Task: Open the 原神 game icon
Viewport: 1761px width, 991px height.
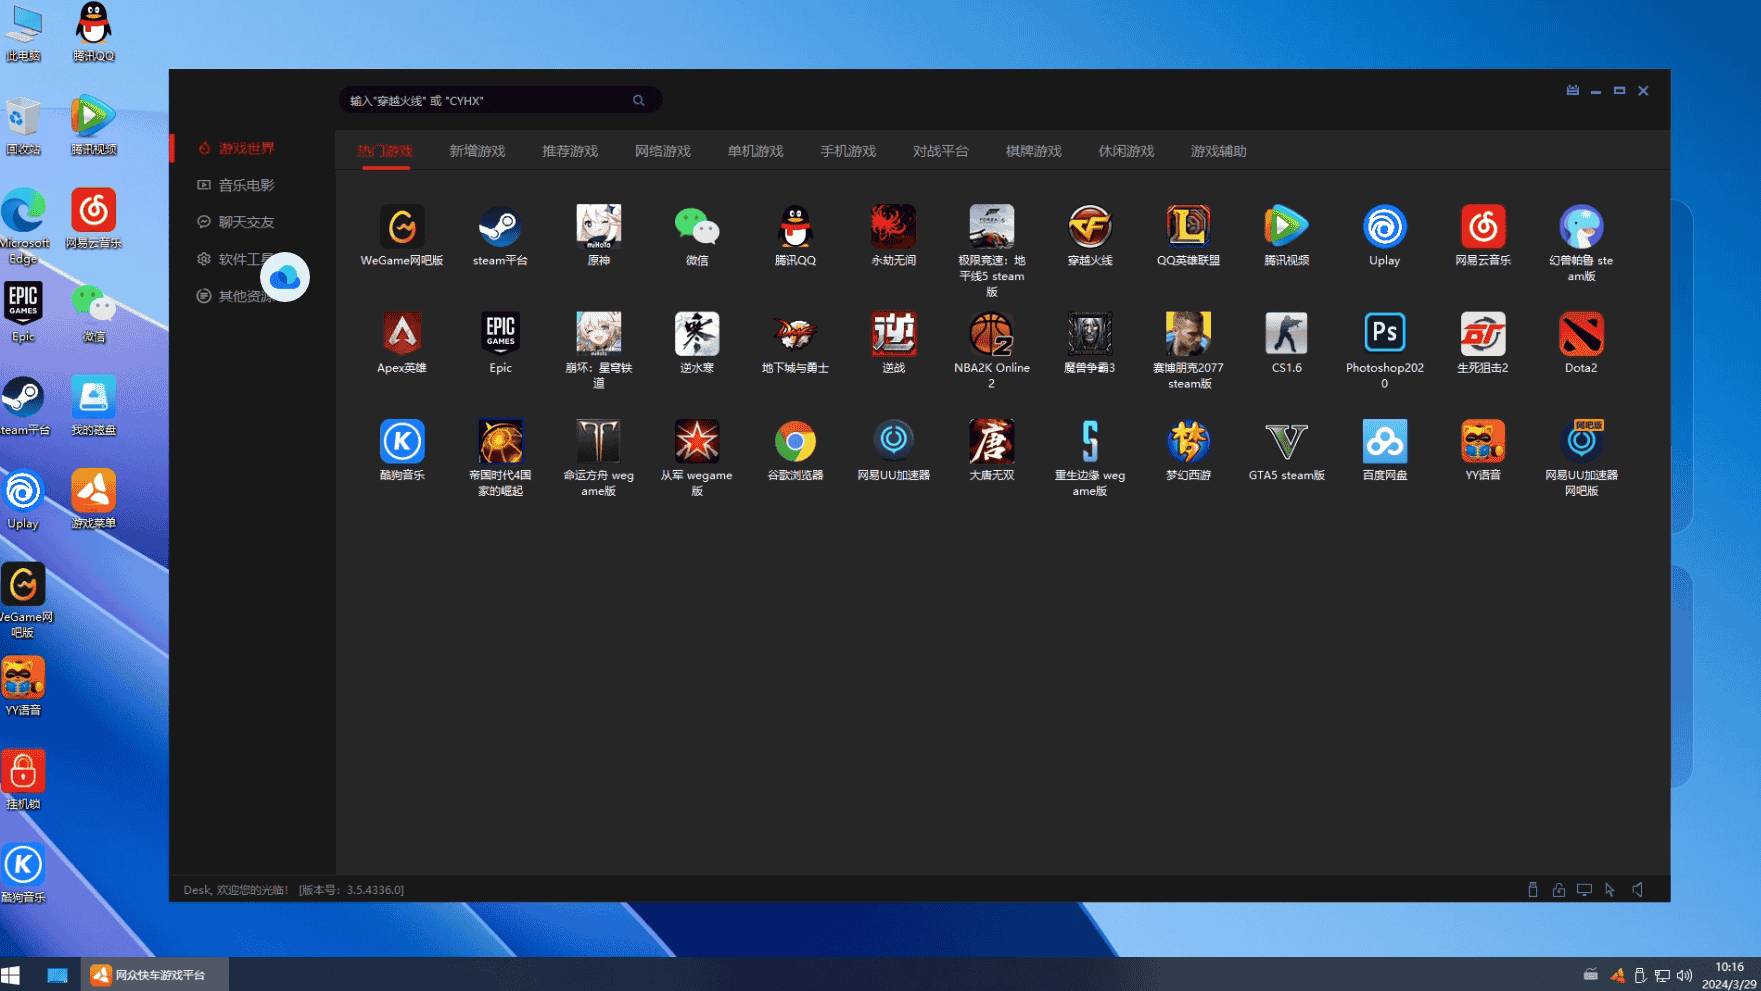Action: [598, 228]
